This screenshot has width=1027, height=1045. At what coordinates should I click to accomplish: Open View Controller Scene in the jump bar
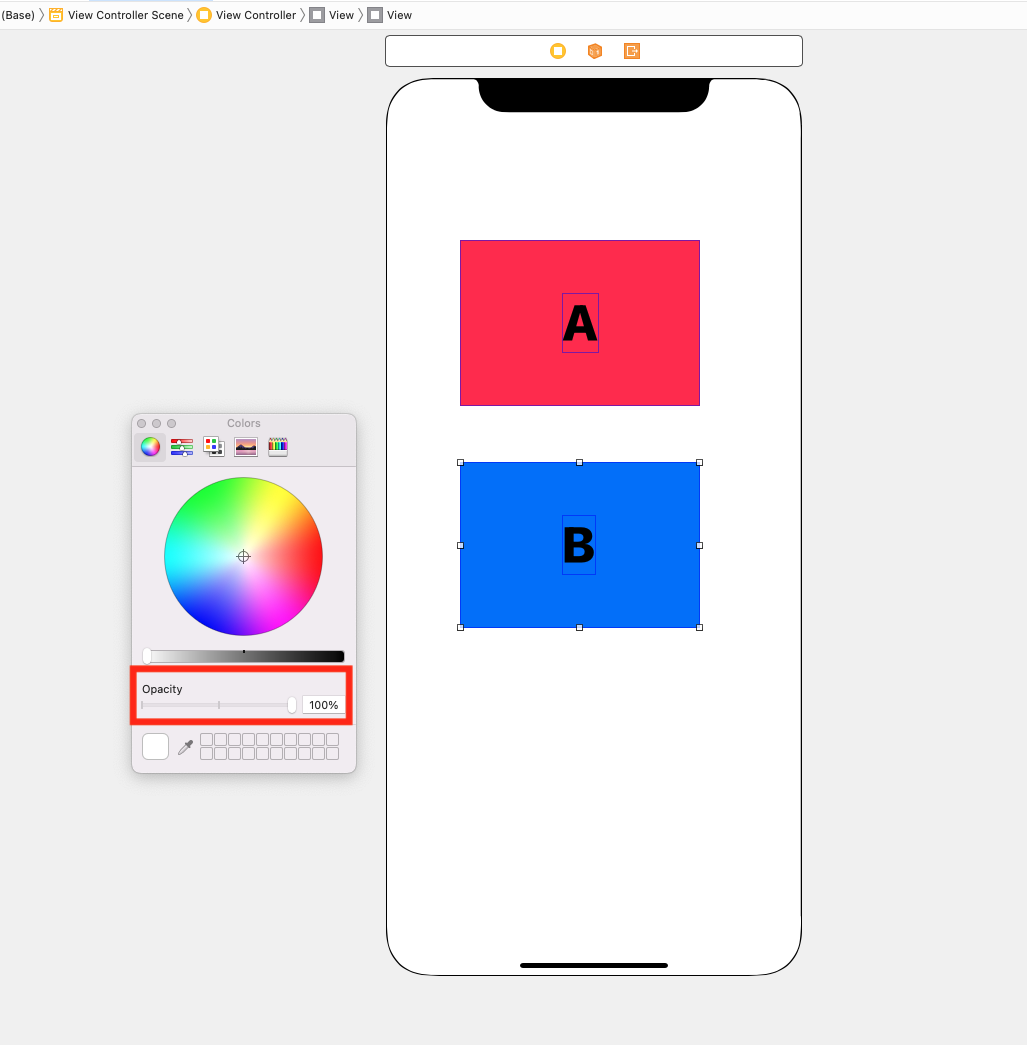117,15
